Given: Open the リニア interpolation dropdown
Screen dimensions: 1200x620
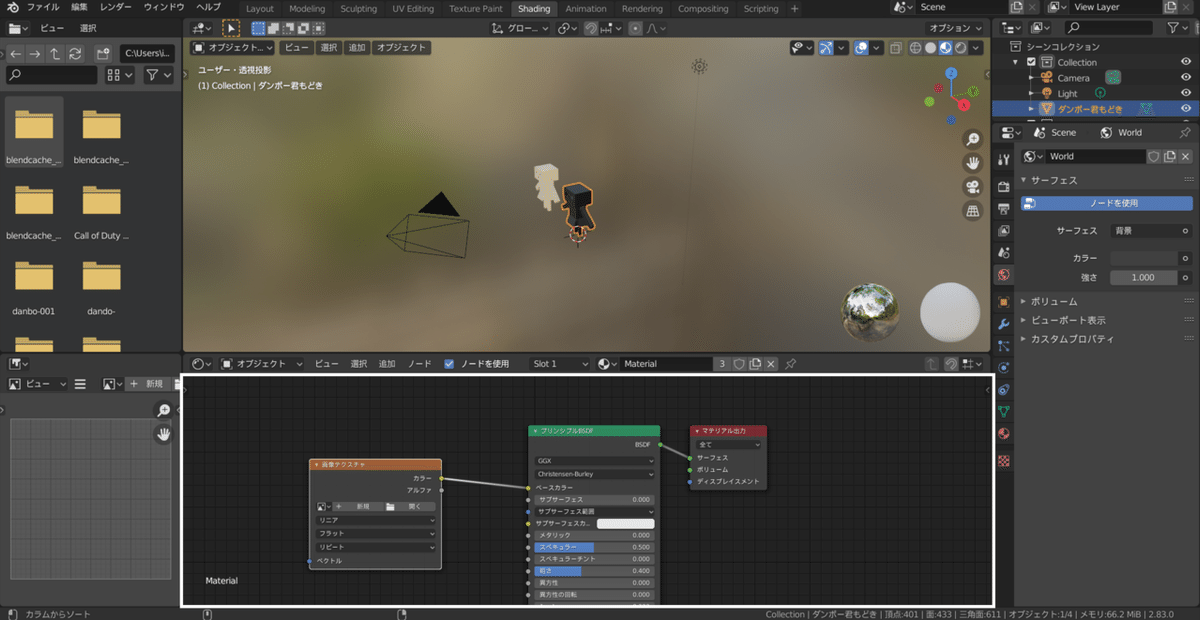Looking at the screenshot, I should coord(376,520).
